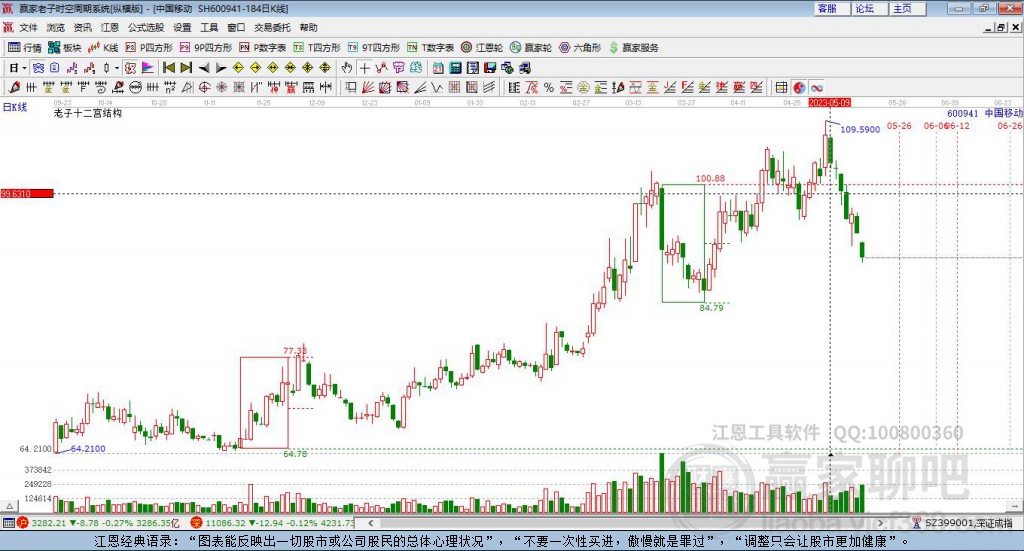Open the 江恩轮 Gann wheel
The height and width of the screenshot is (551, 1024).
[482, 48]
